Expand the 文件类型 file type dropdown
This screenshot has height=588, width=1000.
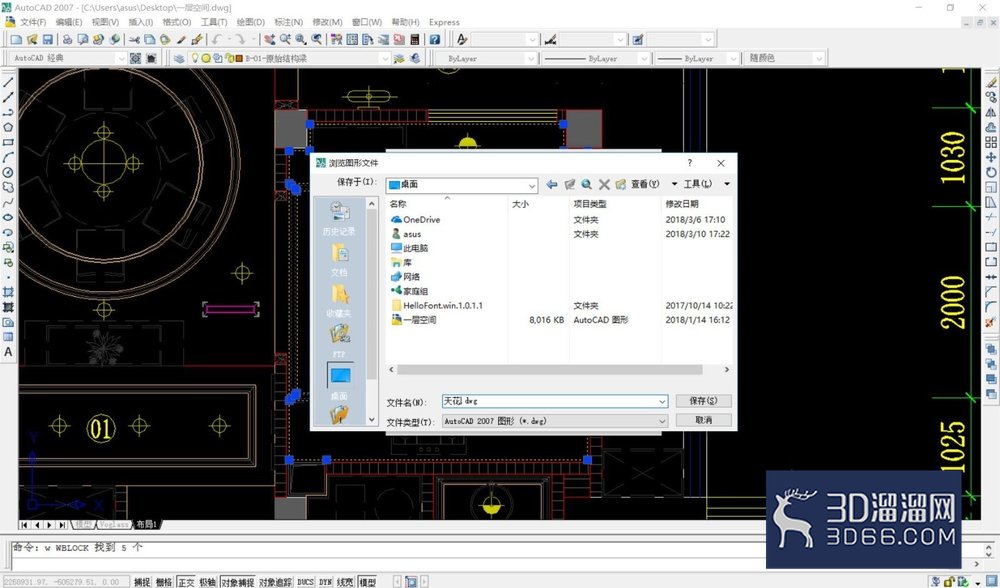coord(662,421)
